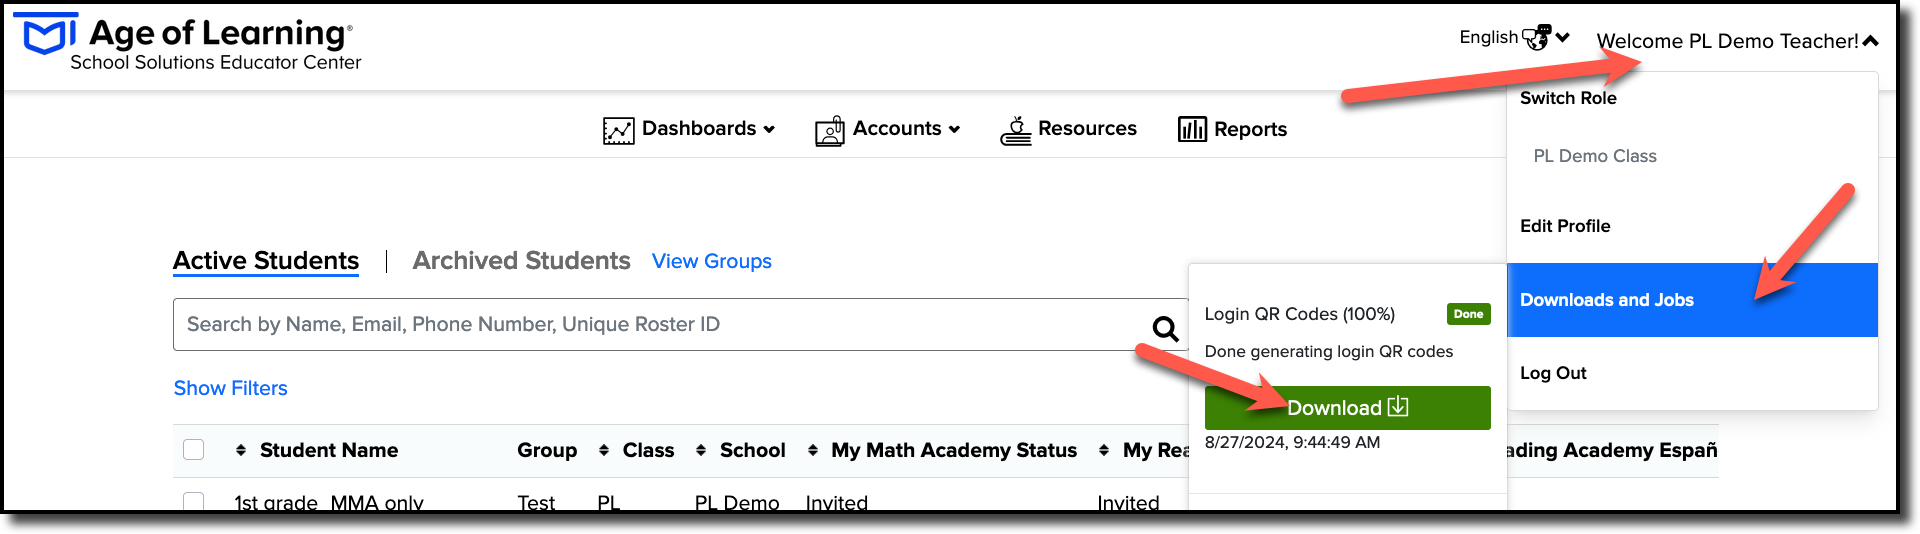Screen dimensions: 1920x534
Task: Collapse the Welcome PL Demo Teacher menu
Action: pos(1871,41)
